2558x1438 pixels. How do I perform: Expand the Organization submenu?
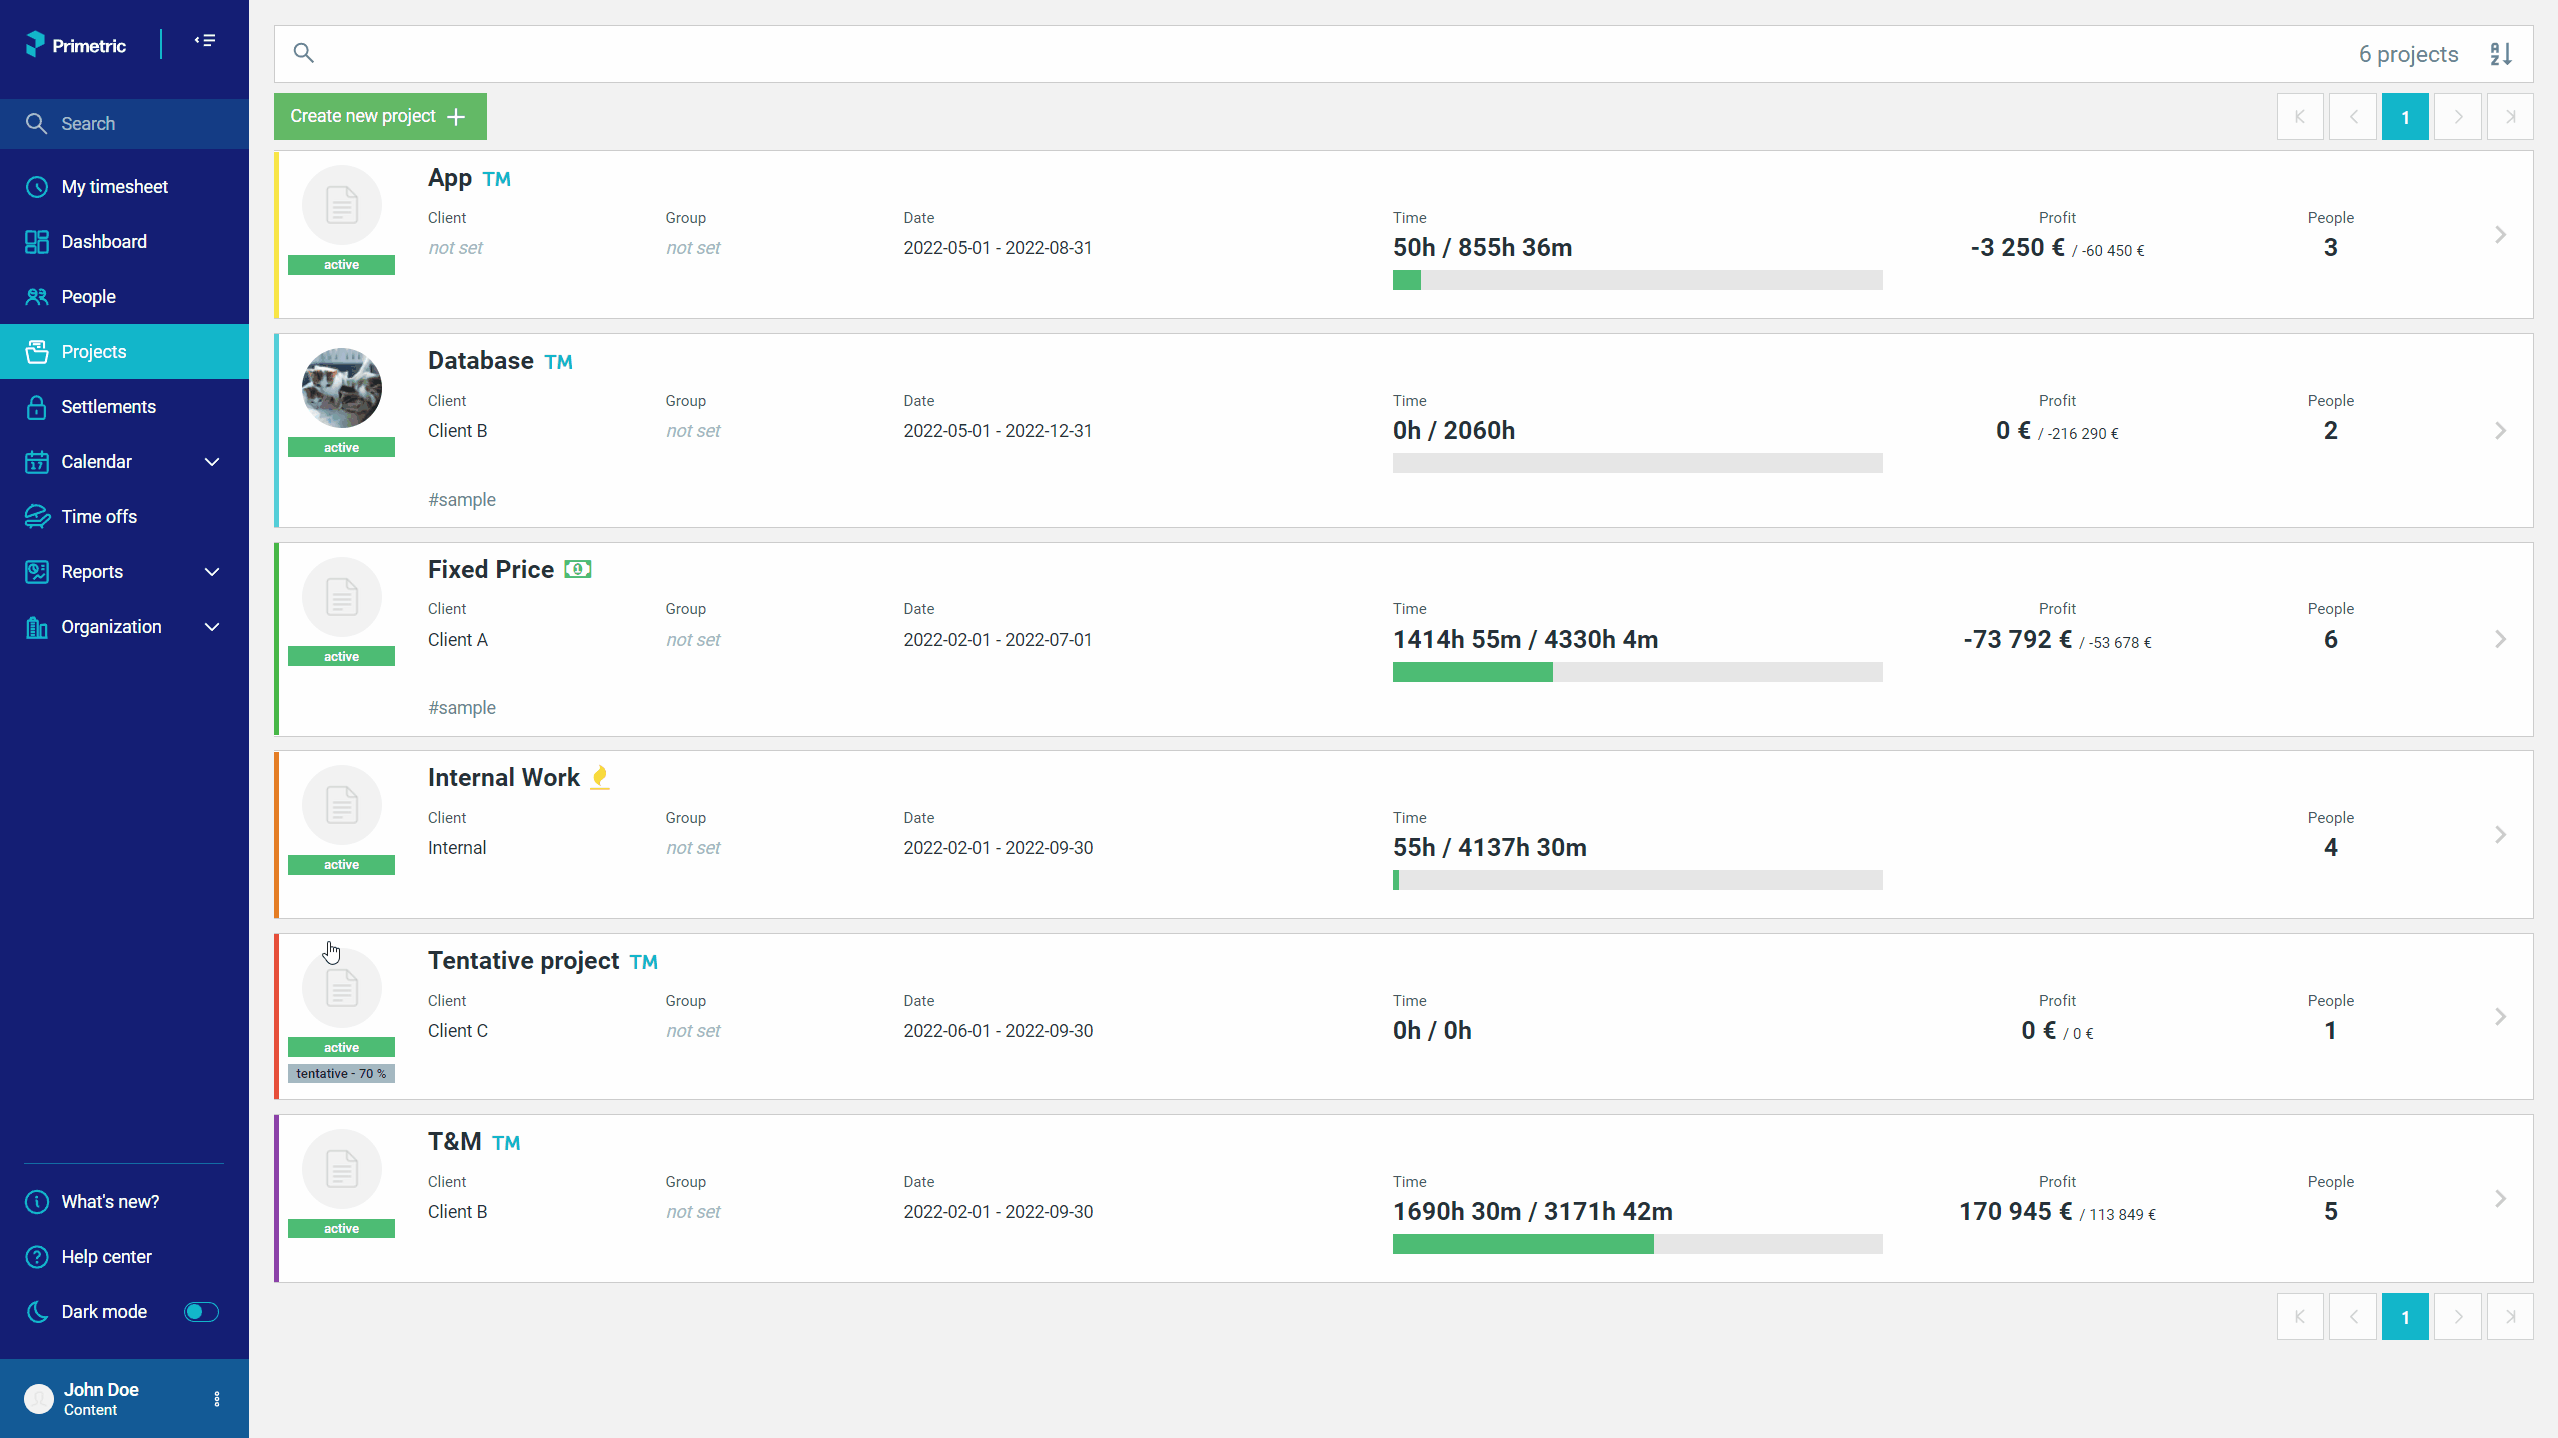pos(212,627)
